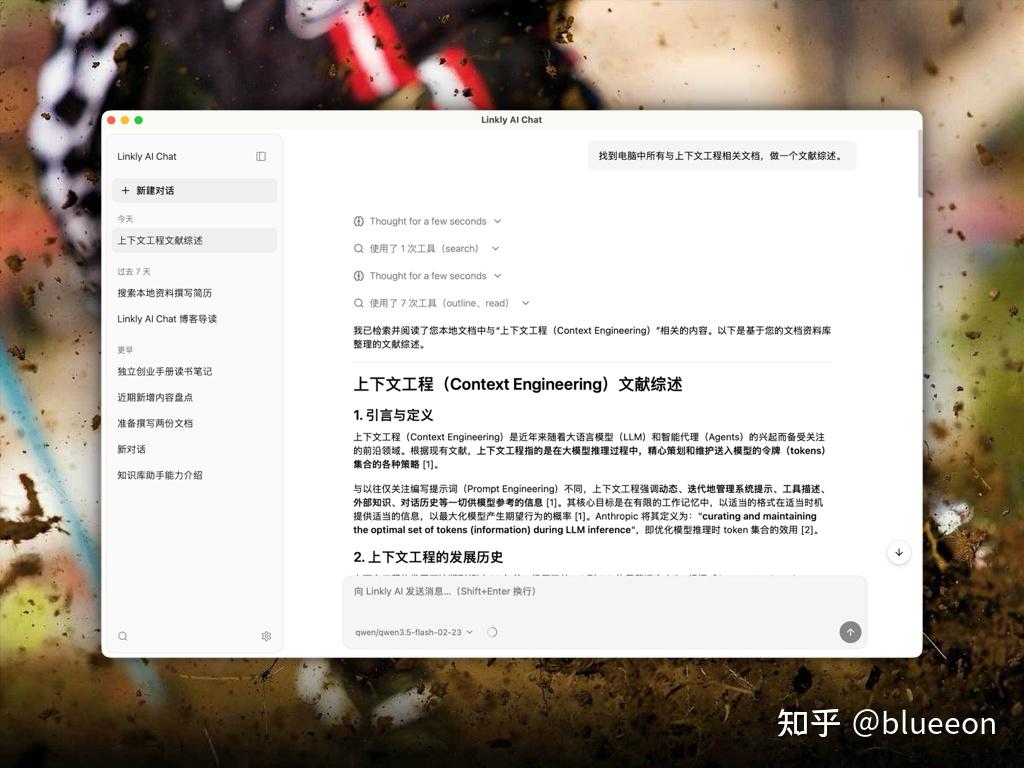Open the 上下文工程文献综述 conversation
Screen dimensions: 1024x768
(195, 240)
